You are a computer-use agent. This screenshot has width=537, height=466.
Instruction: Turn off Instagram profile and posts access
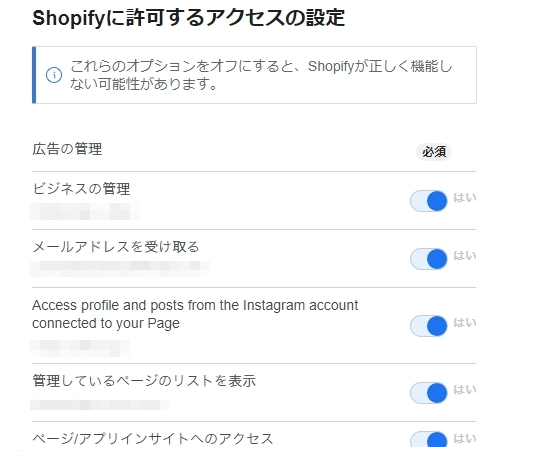(428, 326)
